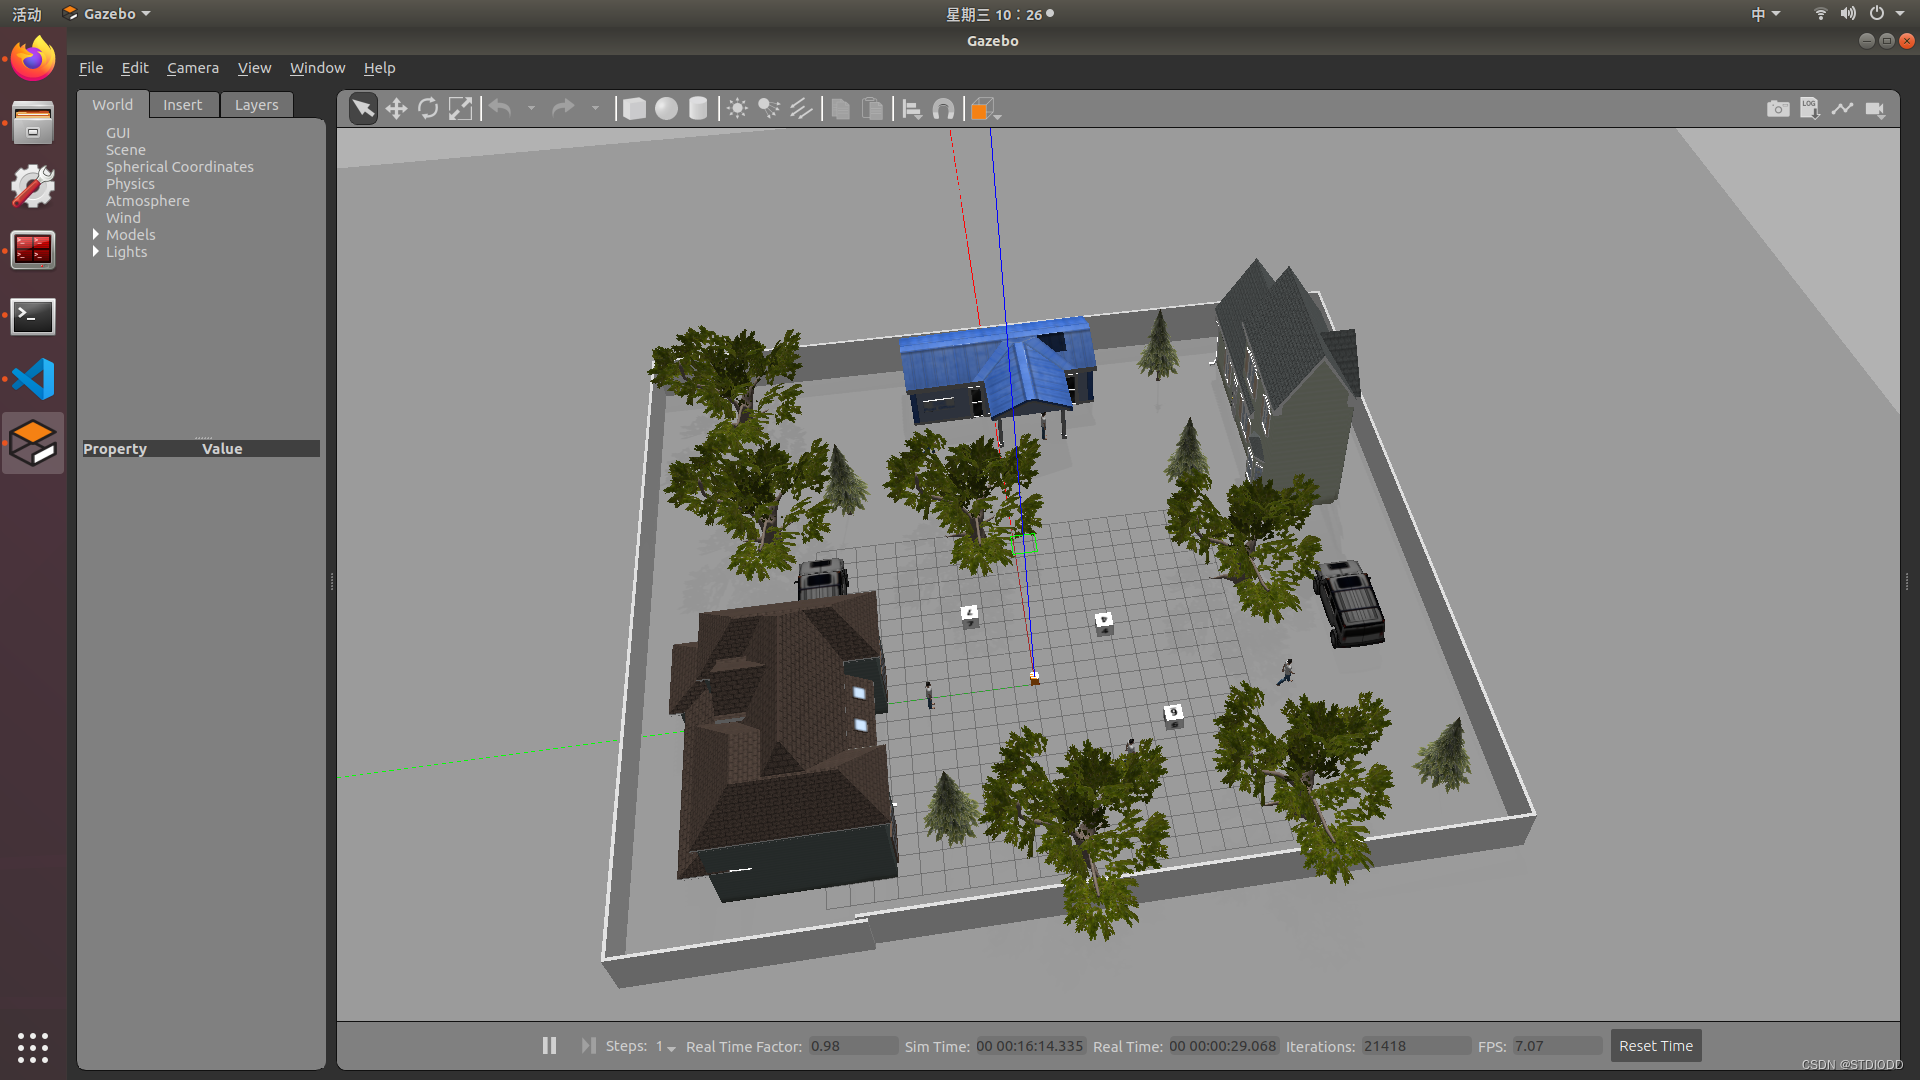Expand the Models tree item

pos(96,235)
